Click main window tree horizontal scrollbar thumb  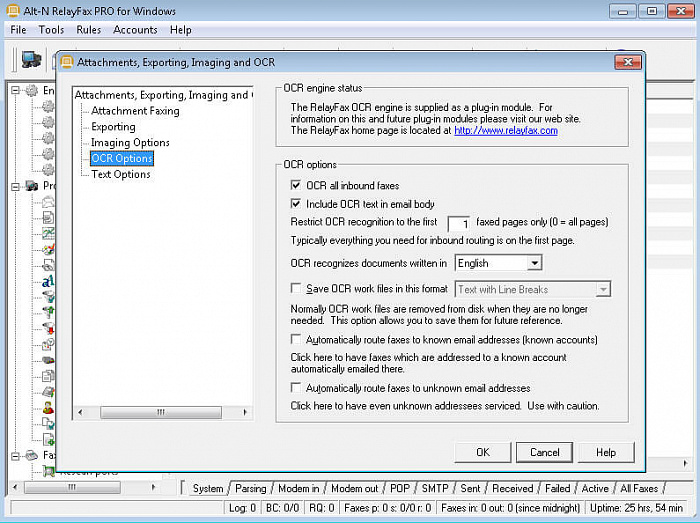tap(72, 487)
